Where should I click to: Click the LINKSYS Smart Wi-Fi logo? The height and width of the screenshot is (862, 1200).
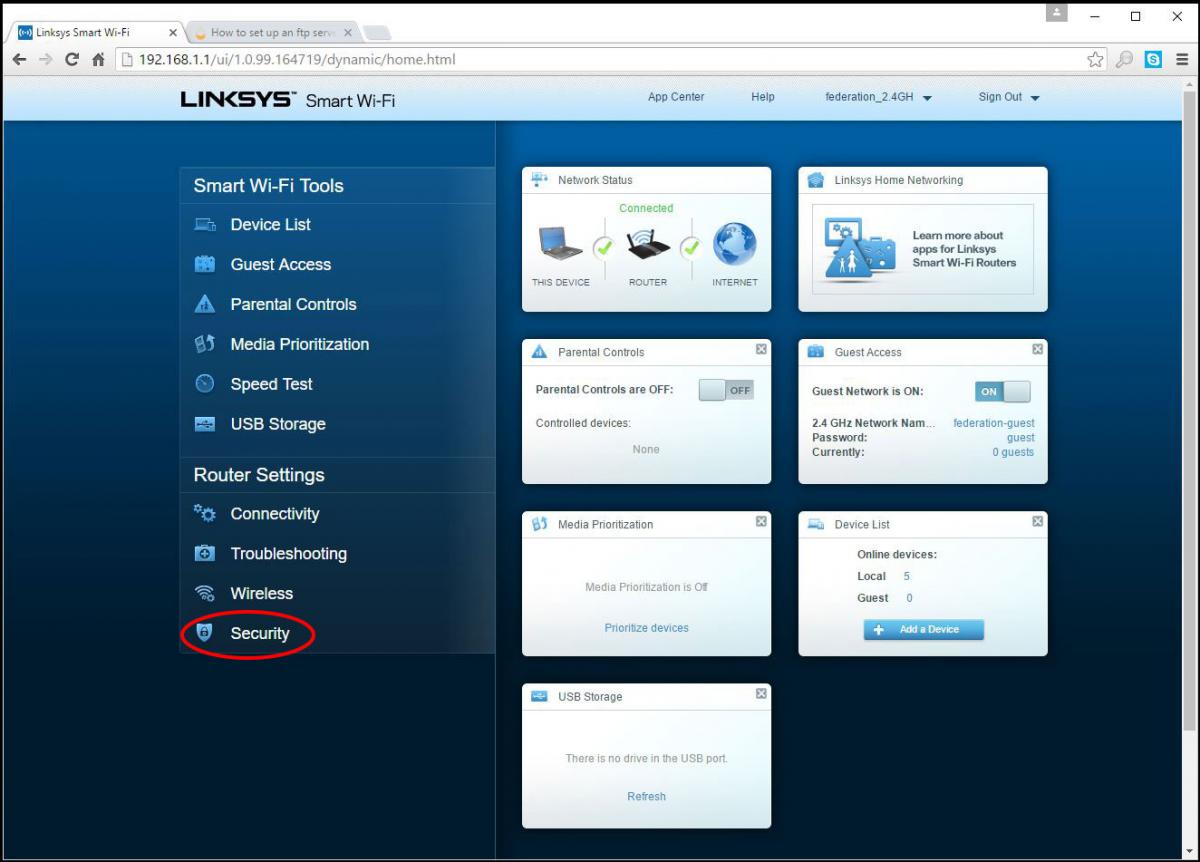pos(288,100)
